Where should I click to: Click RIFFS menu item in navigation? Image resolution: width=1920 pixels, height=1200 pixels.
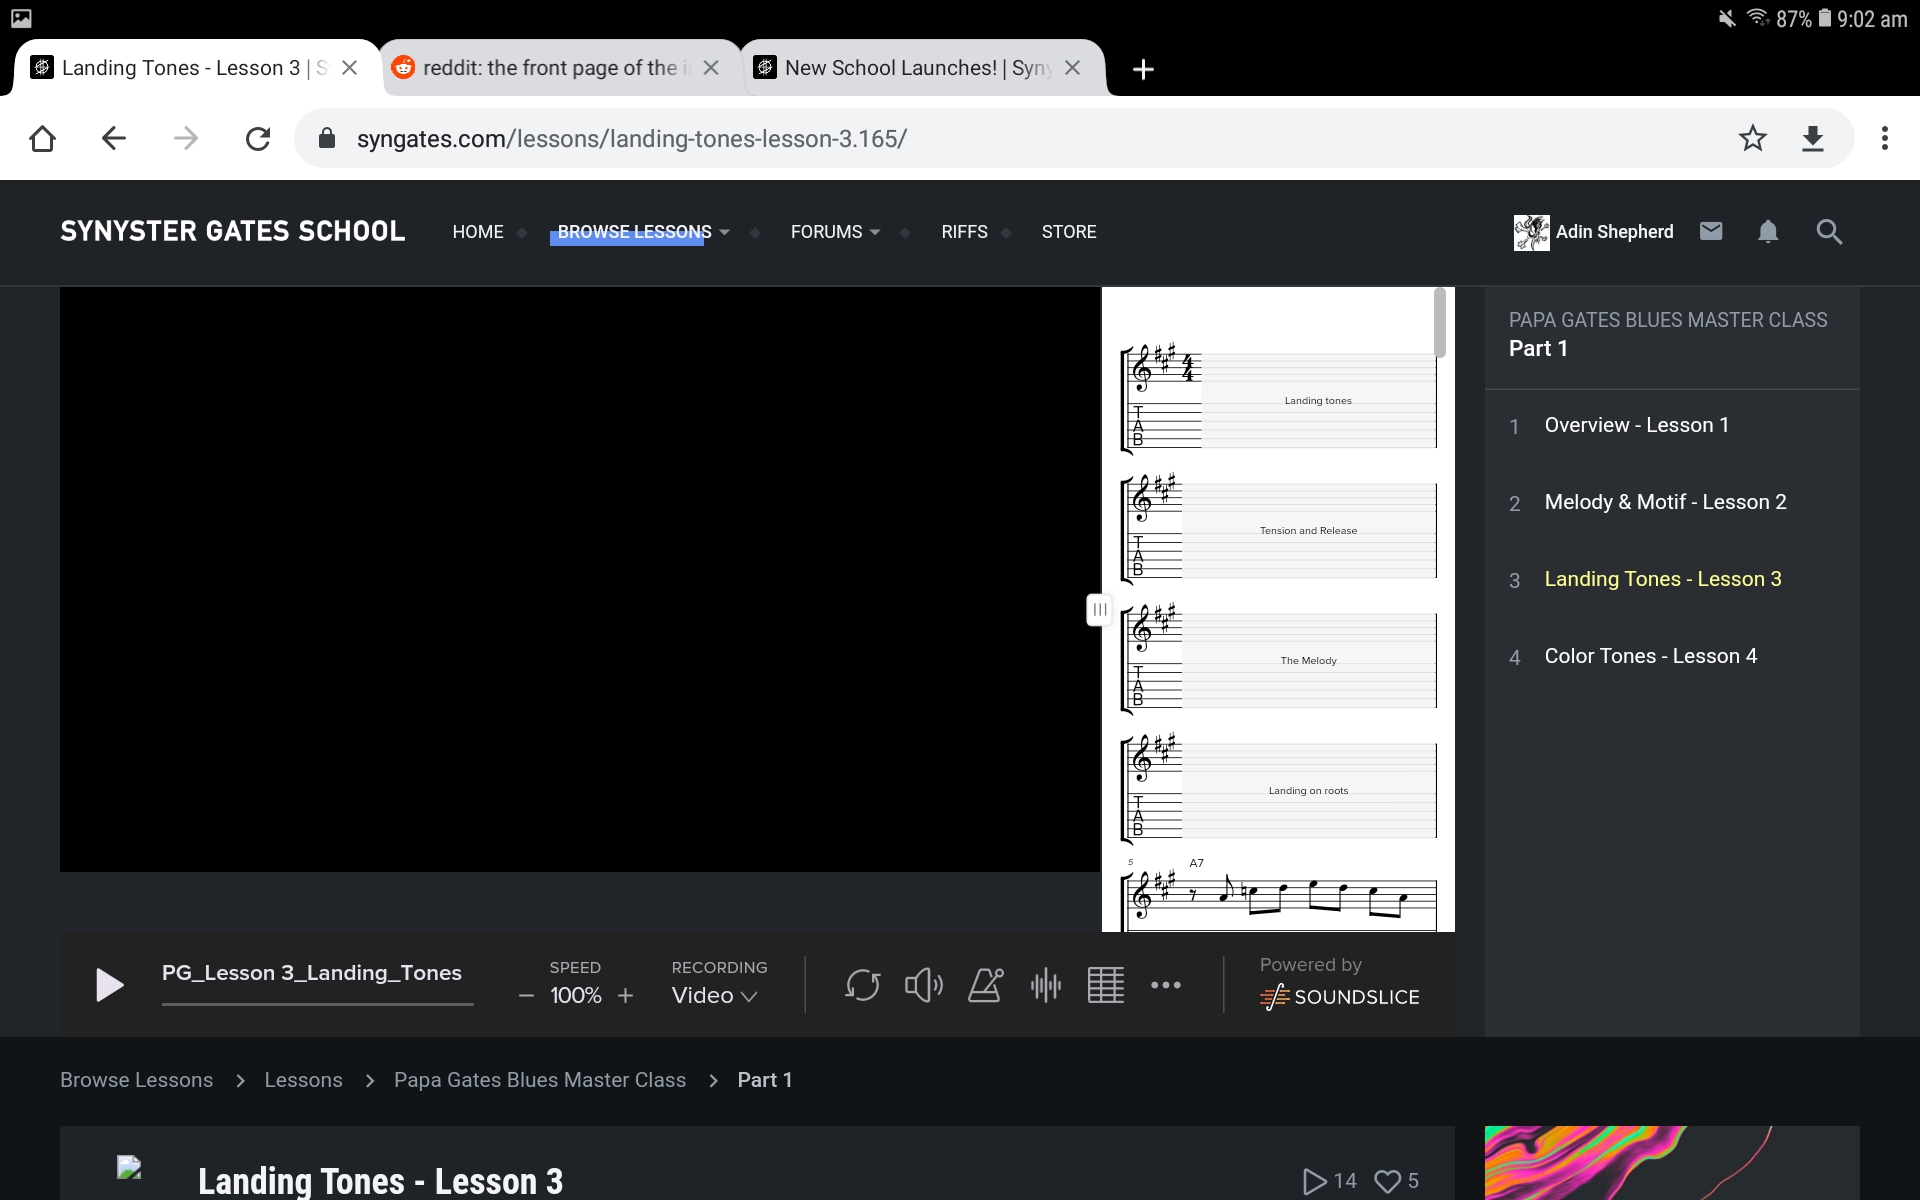point(963,231)
